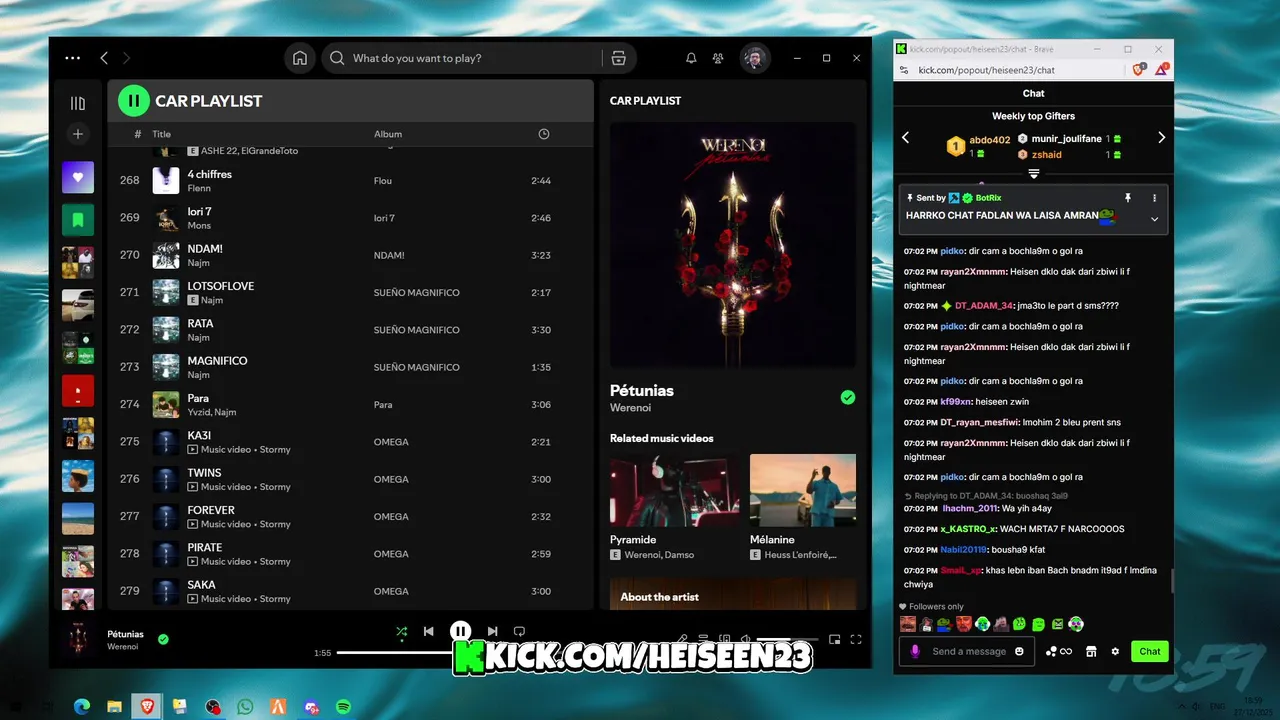Open Mélanine related music video
The height and width of the screenshot is (720, 1280).
(803, 490)
